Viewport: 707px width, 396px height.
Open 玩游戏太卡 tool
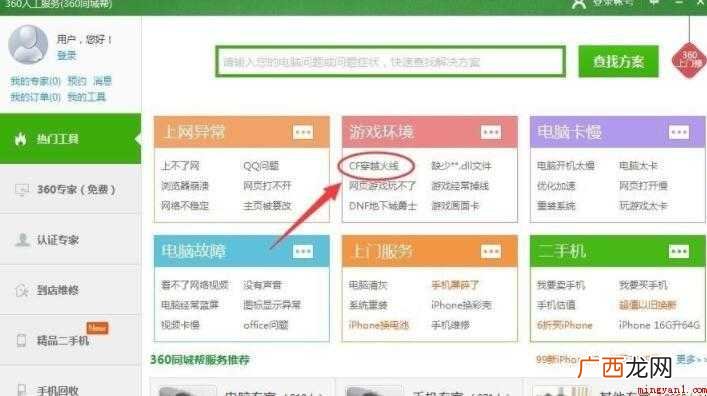pos(643,206)
